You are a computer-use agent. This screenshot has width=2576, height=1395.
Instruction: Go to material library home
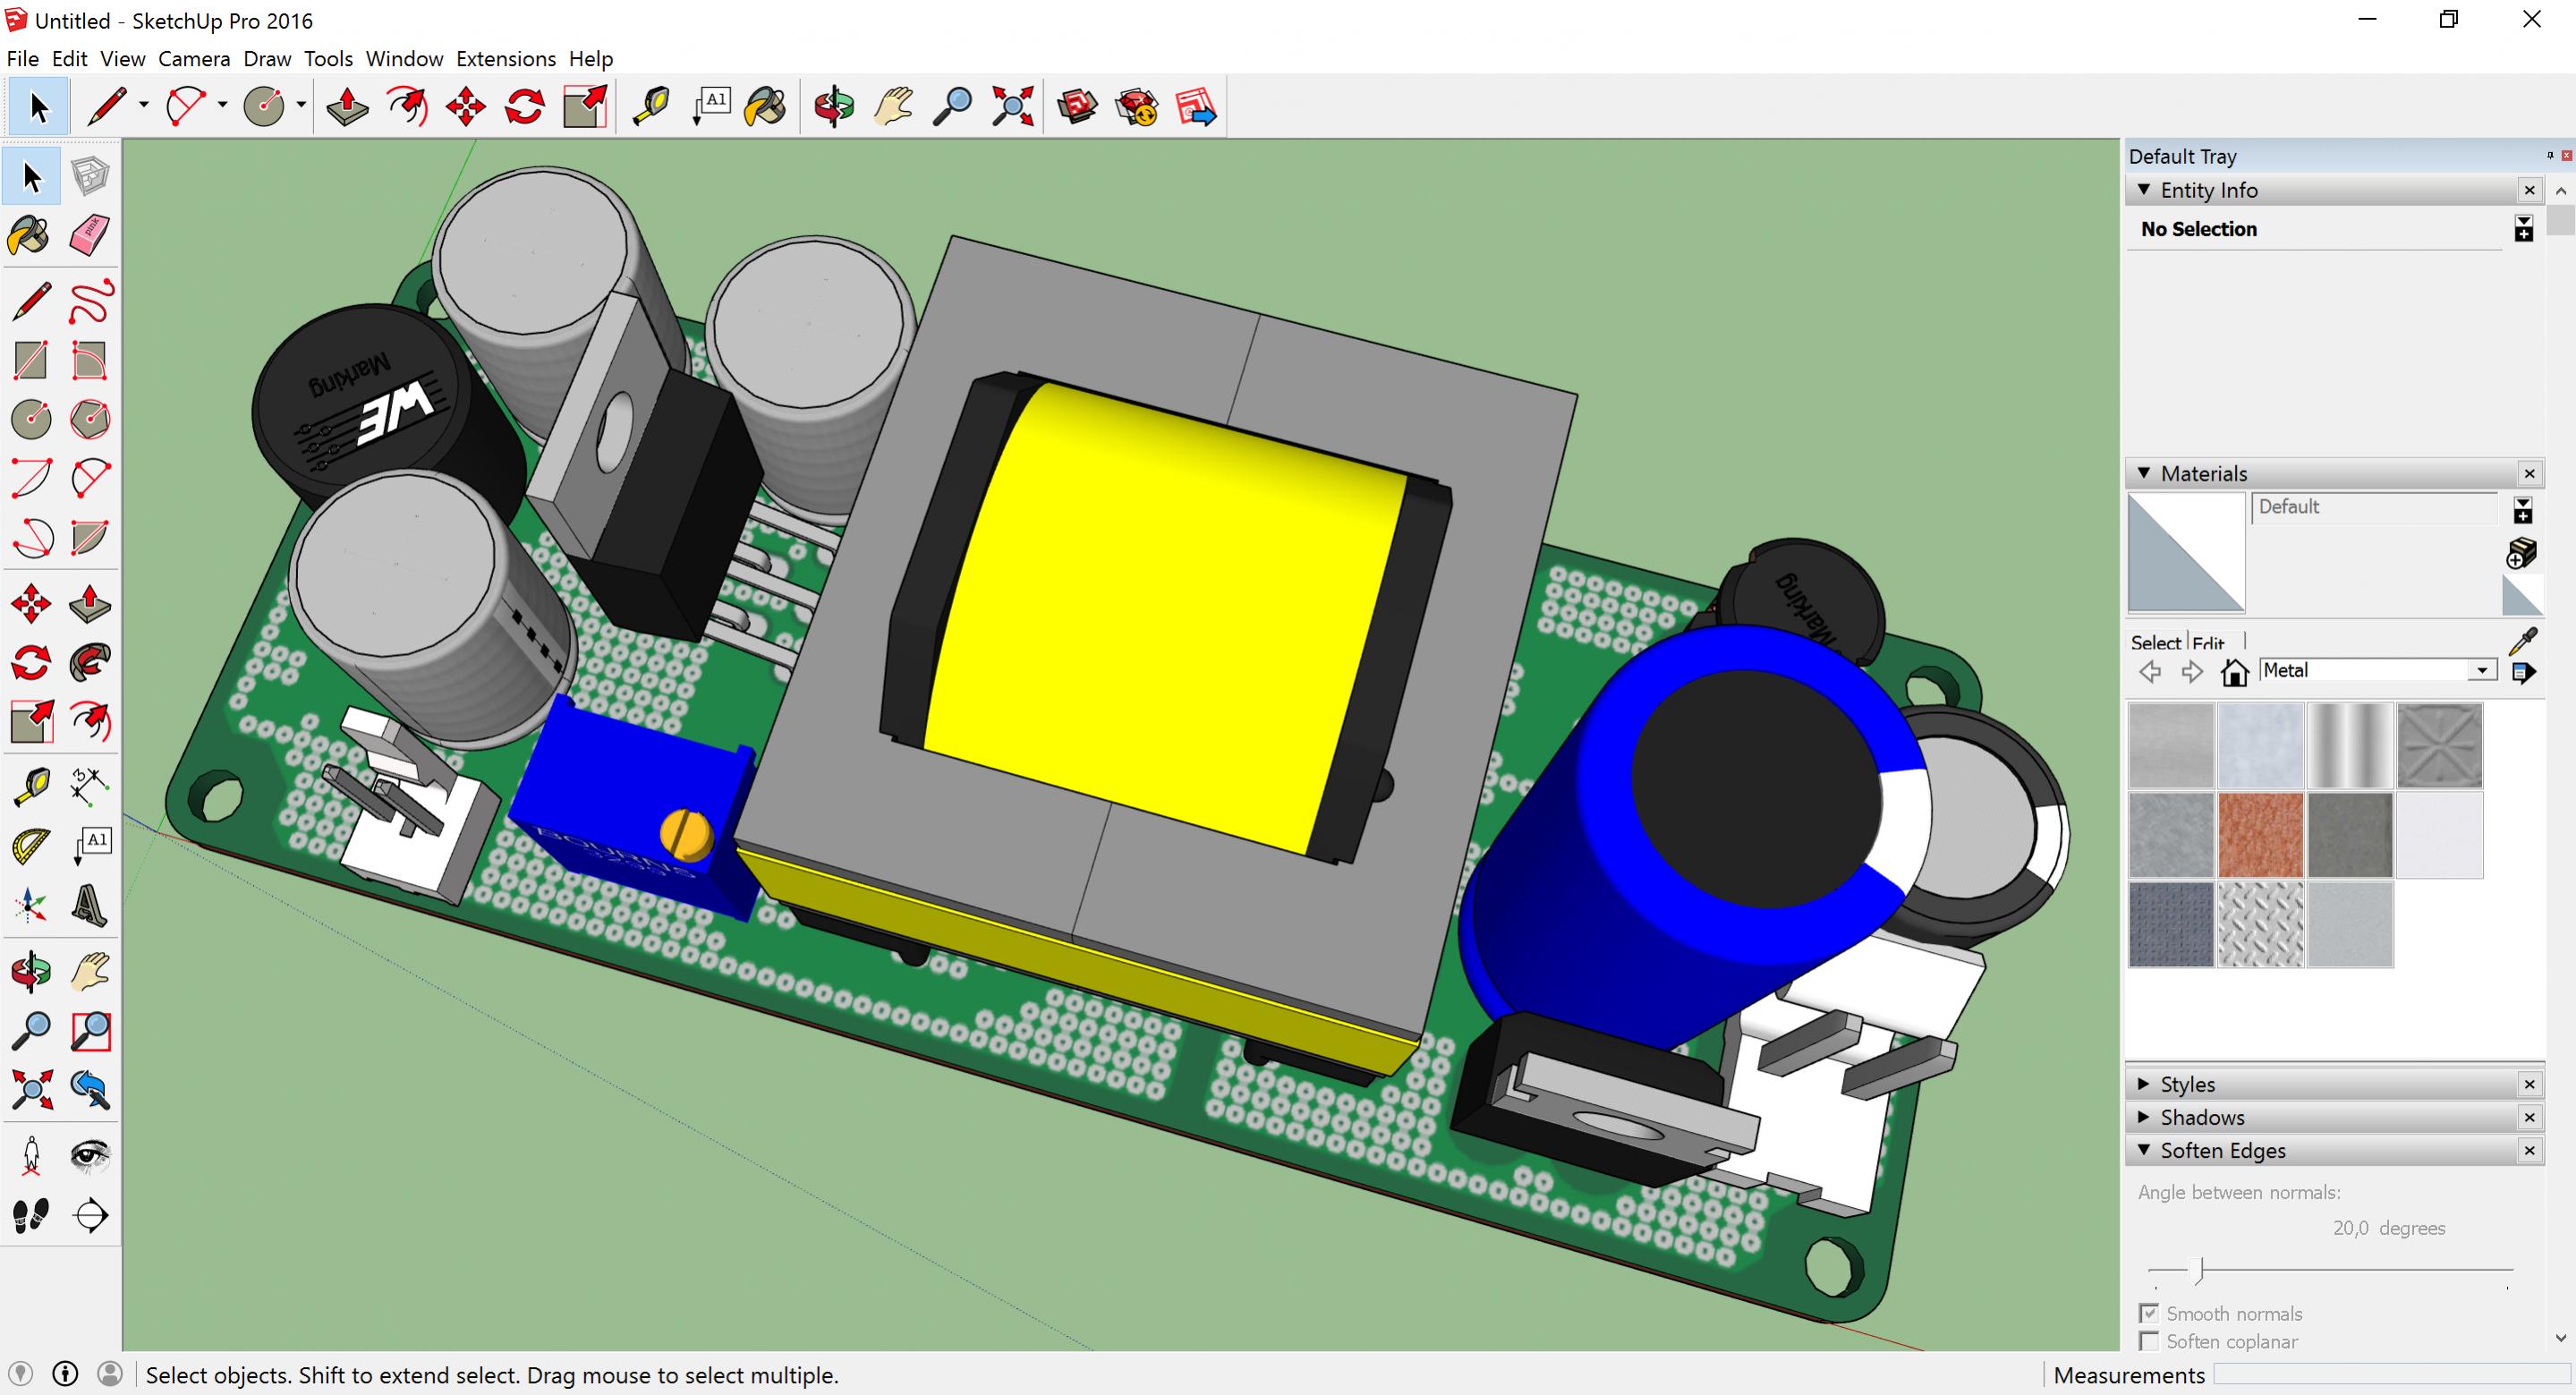2235,672
